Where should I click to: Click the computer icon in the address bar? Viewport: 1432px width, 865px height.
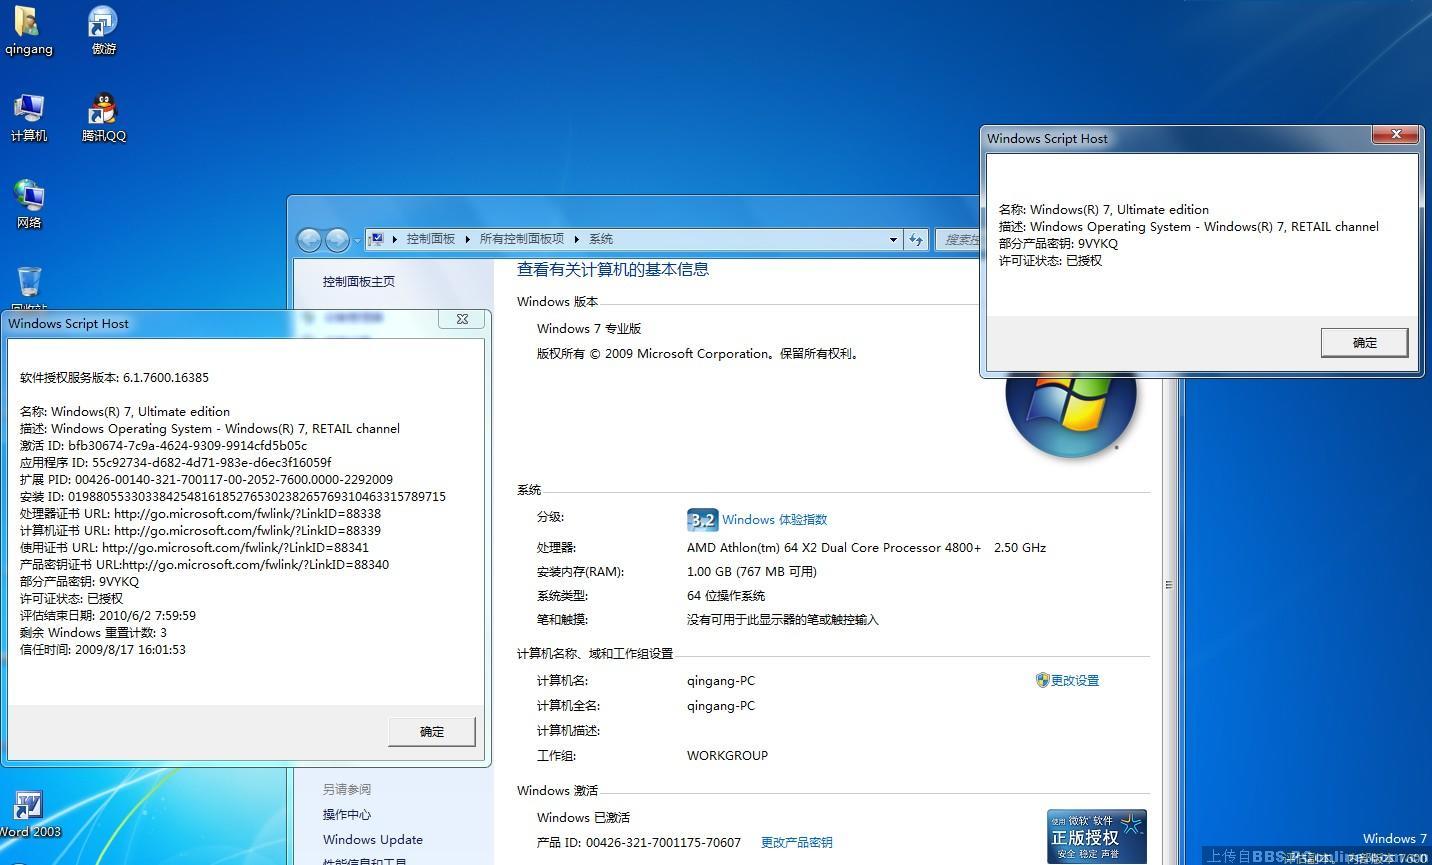coord(376,239)
